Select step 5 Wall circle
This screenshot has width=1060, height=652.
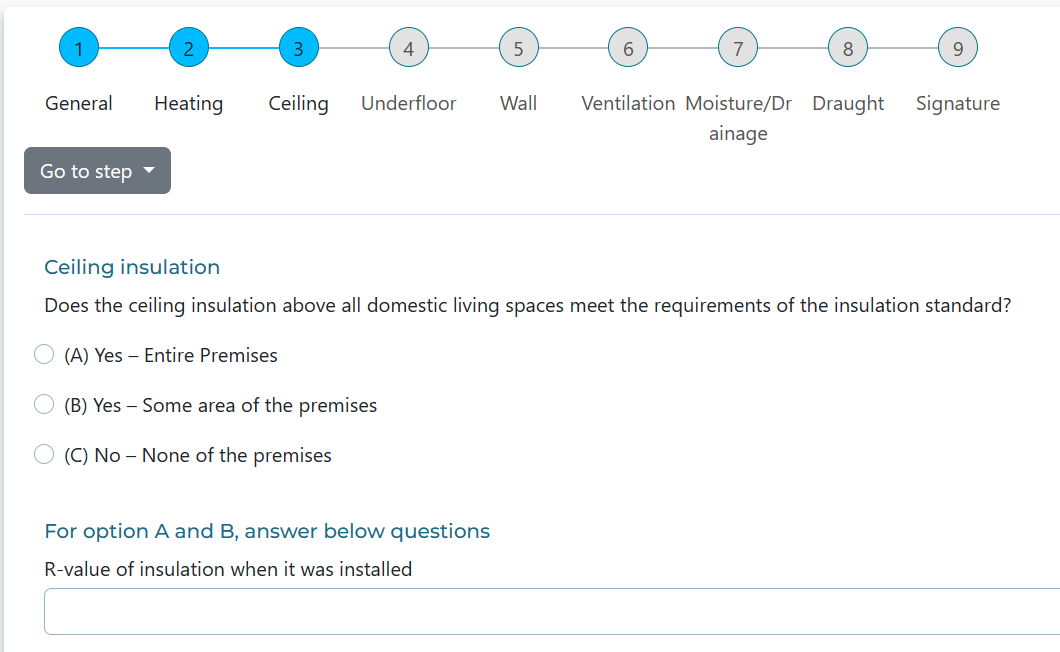point(518,47)
